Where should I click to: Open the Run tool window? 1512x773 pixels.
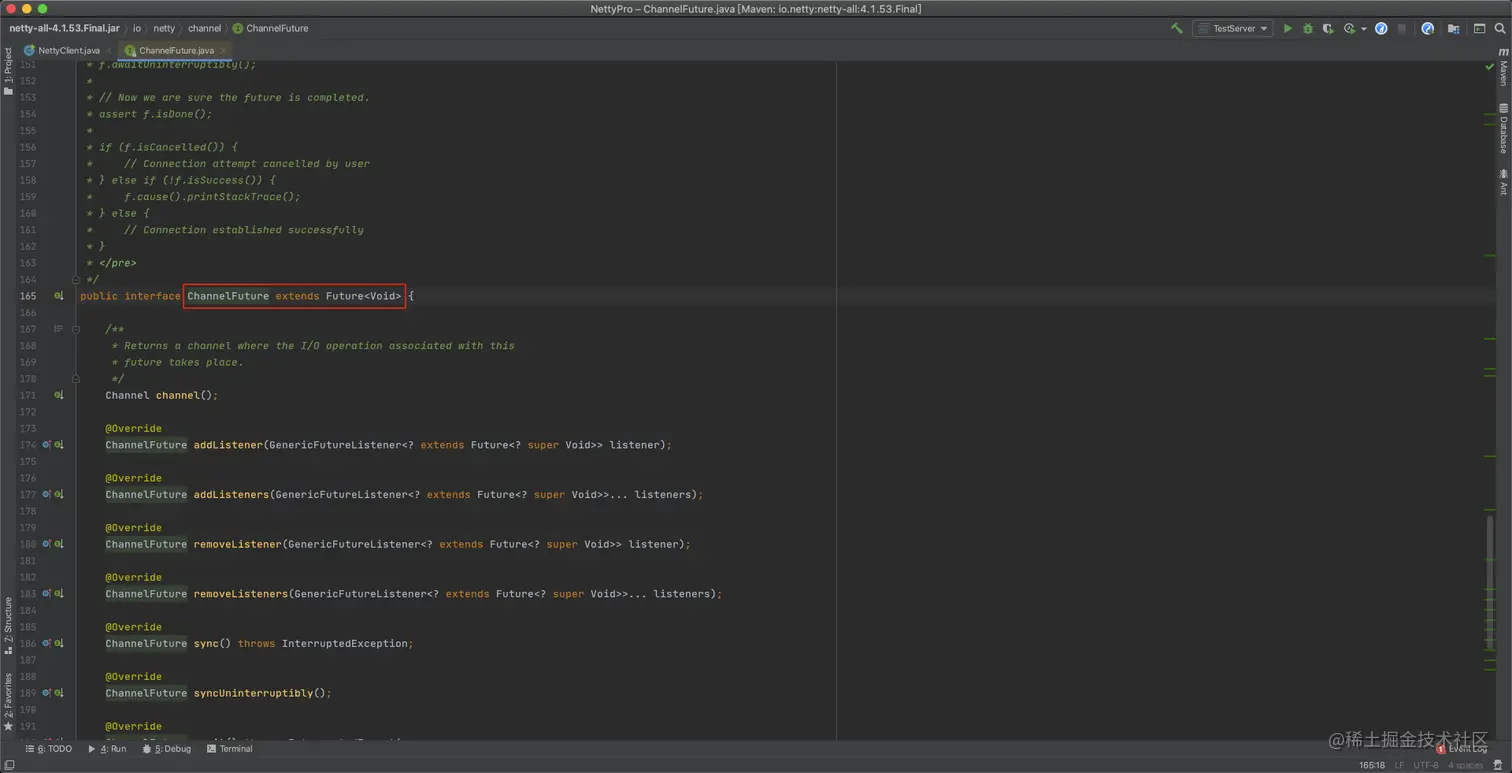coord(107,749)
